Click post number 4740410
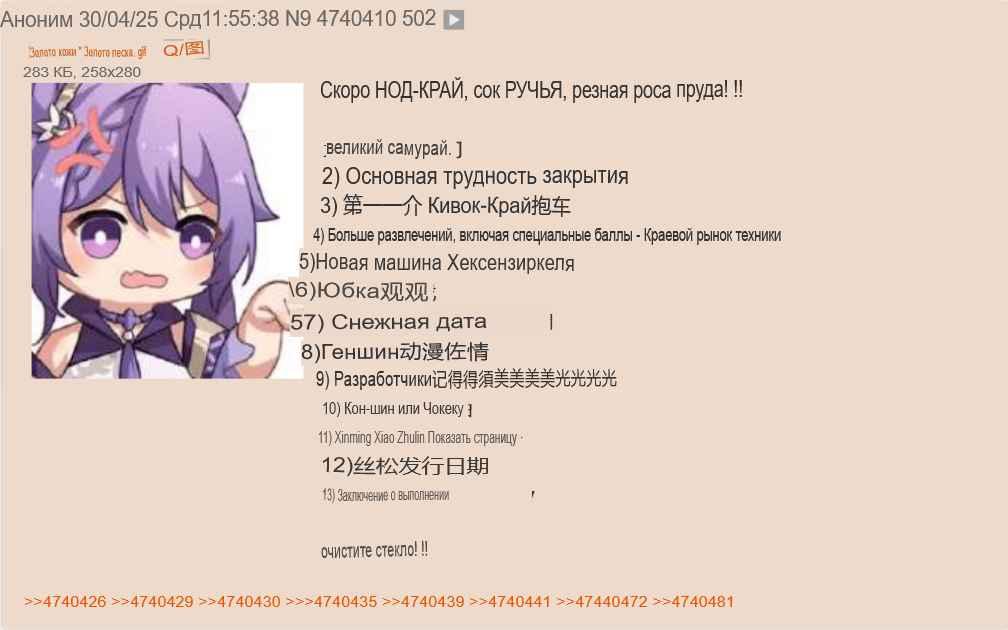Image resolution: width=1008 pixels, height=630 pixels. 356,19
